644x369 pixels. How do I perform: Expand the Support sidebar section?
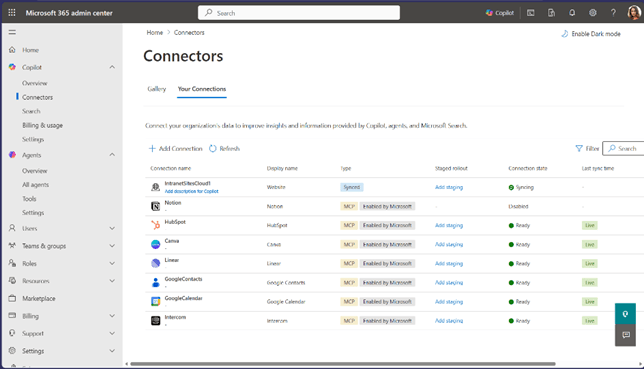point(112,333)
